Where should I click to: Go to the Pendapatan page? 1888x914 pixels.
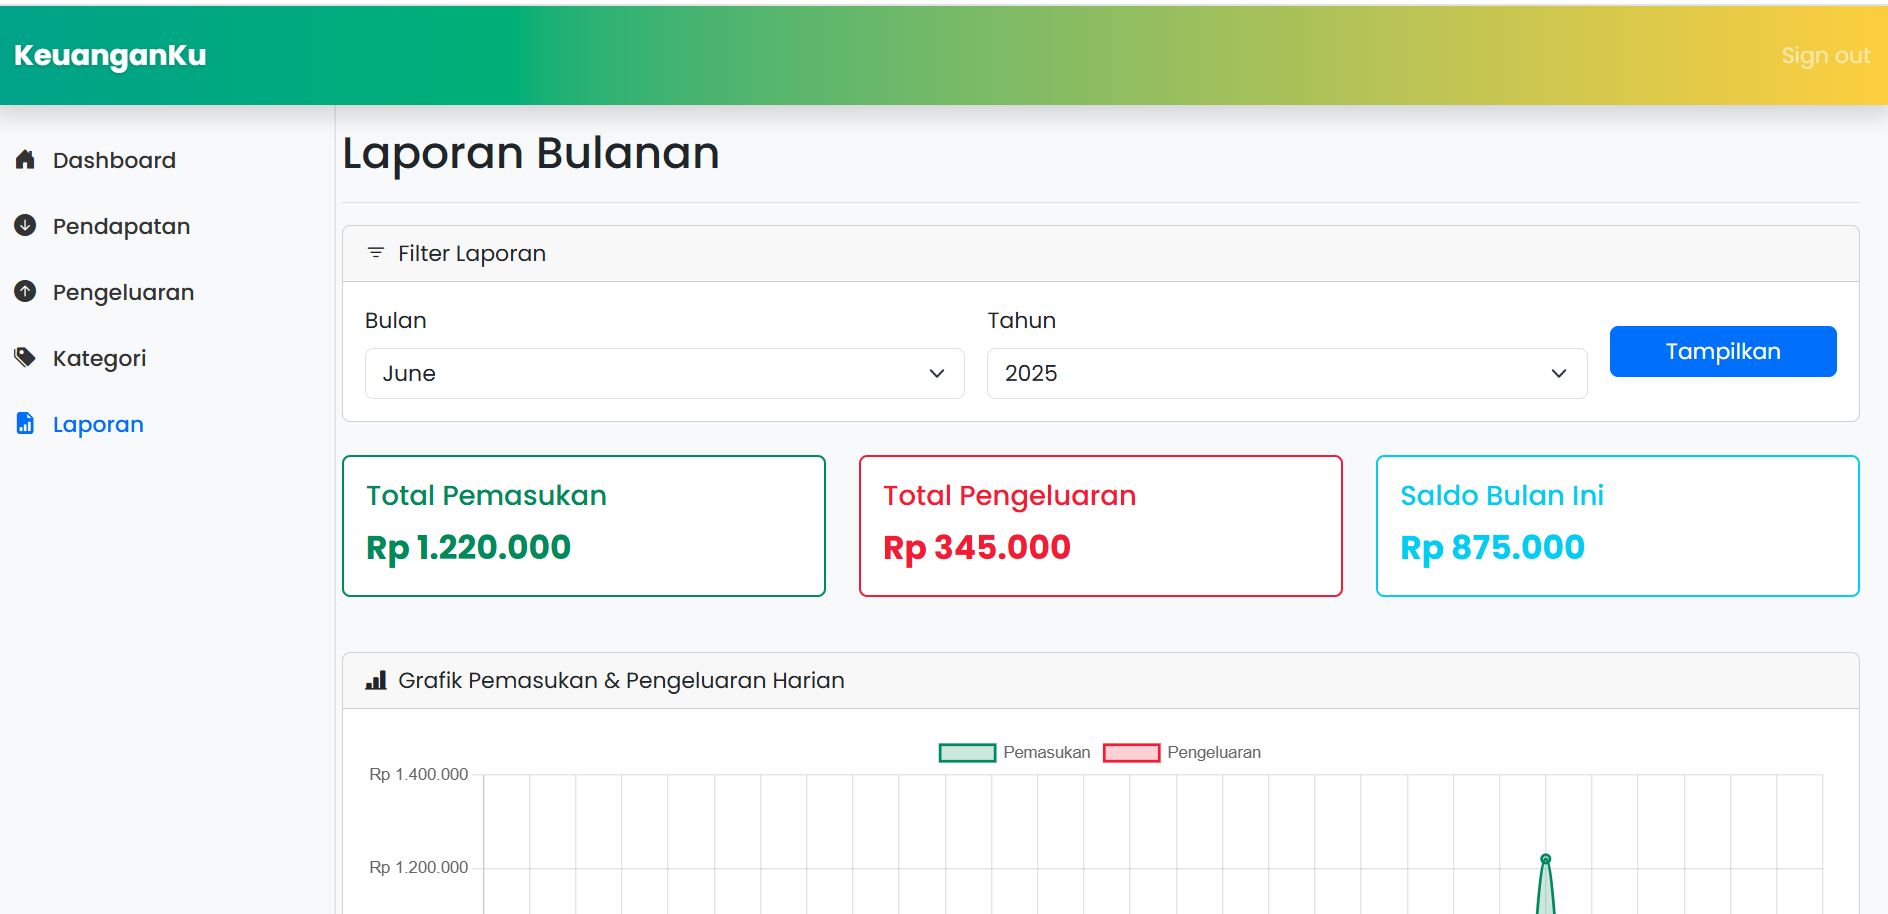click(x=121, y=227)
